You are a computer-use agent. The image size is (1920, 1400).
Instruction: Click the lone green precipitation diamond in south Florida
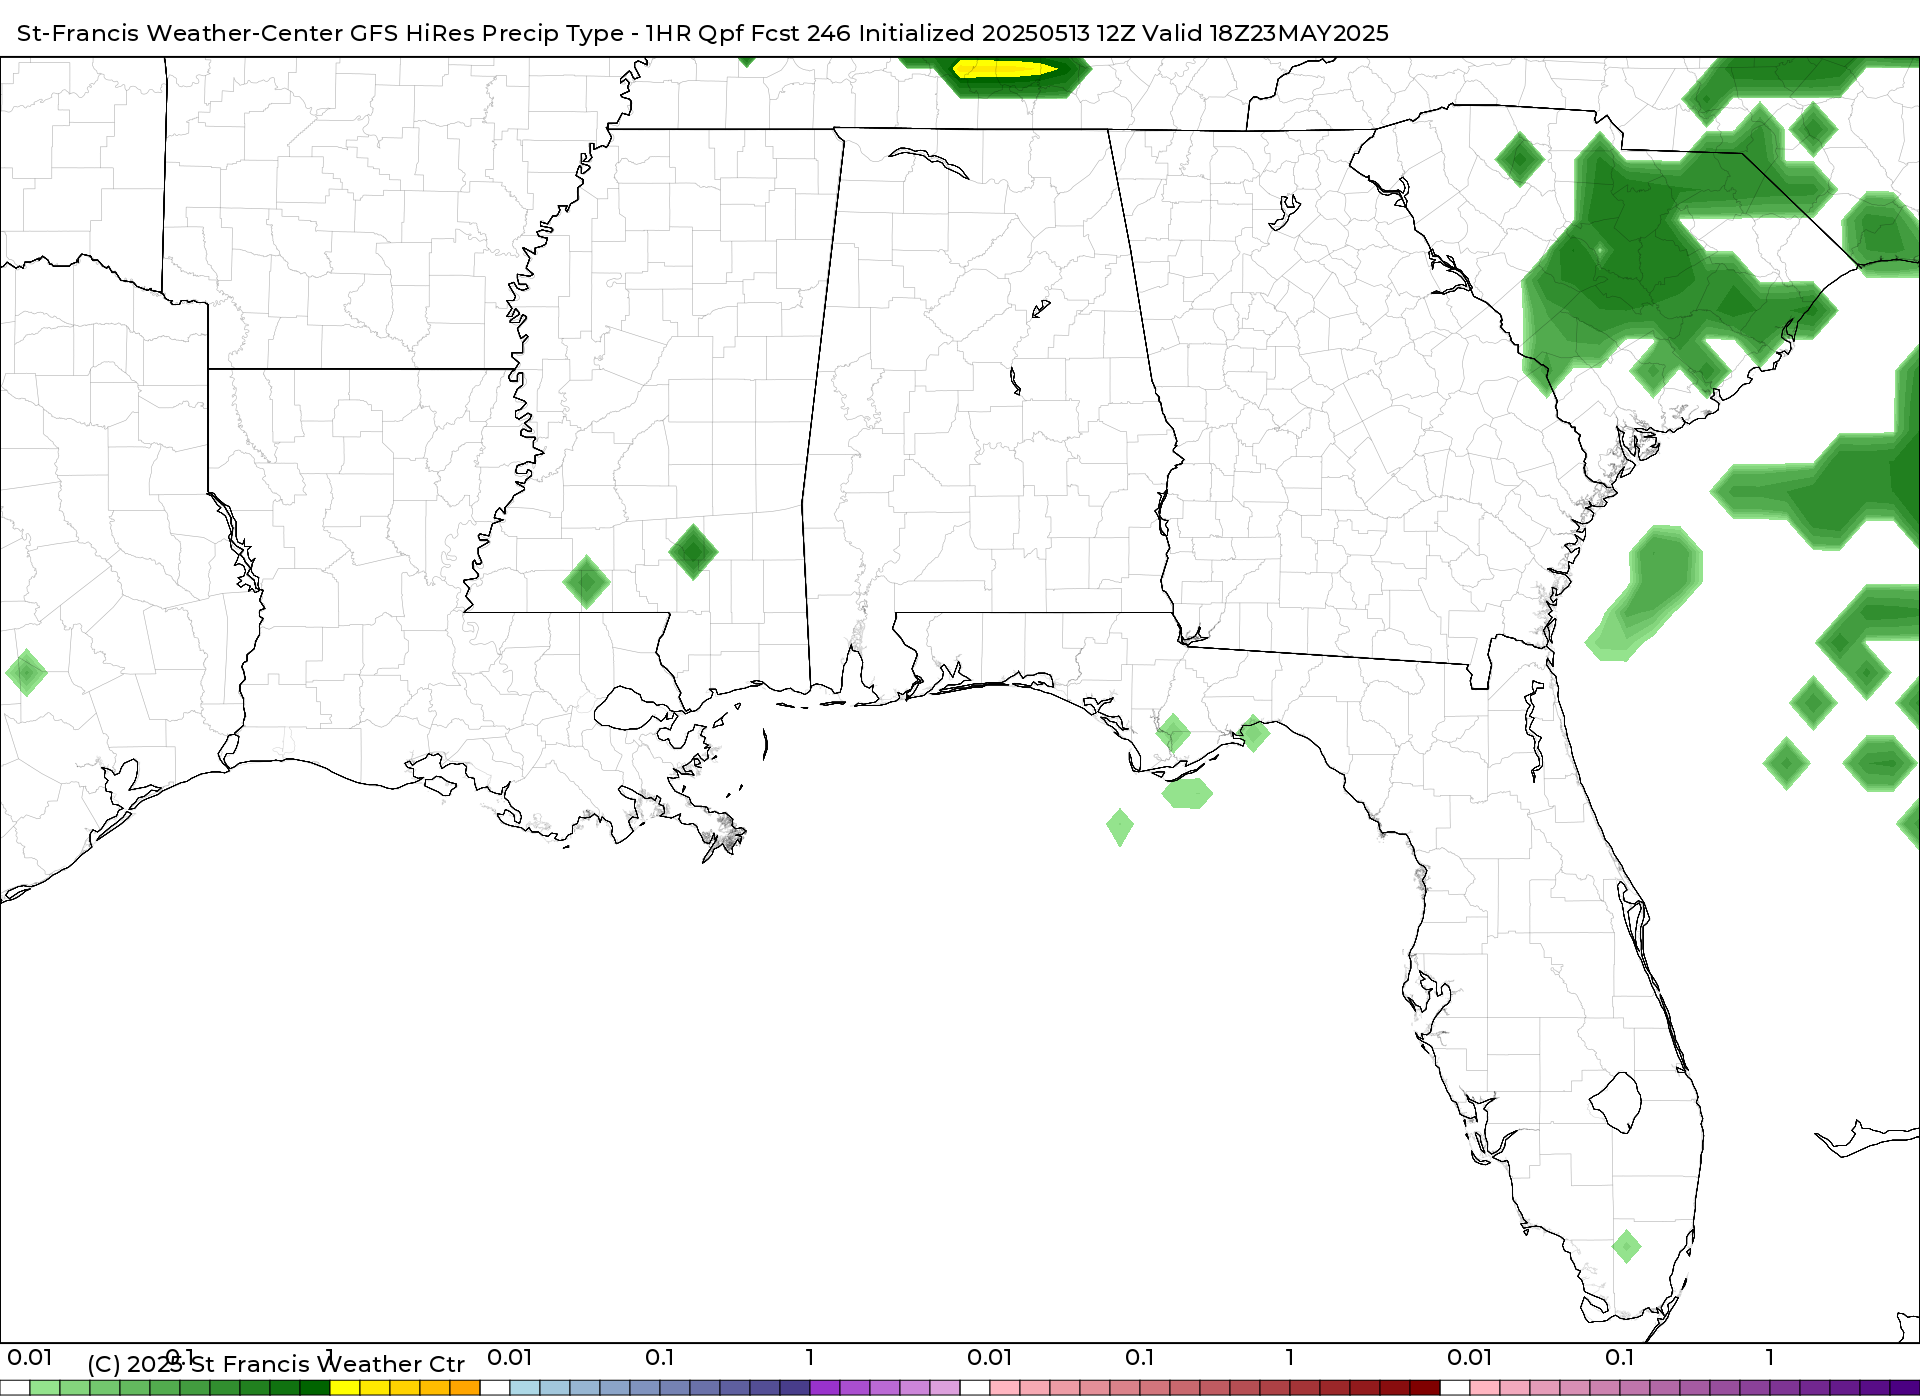(1627, 1246)
